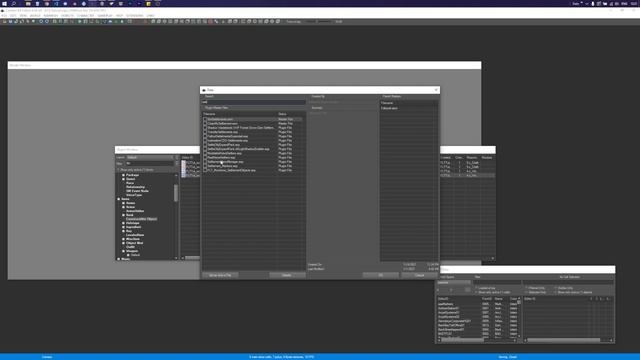Image resolution: width=640 pixels, height=360 pixels.
Task: Toggle Show only active cells in Cell View
Action: point(476,292)
